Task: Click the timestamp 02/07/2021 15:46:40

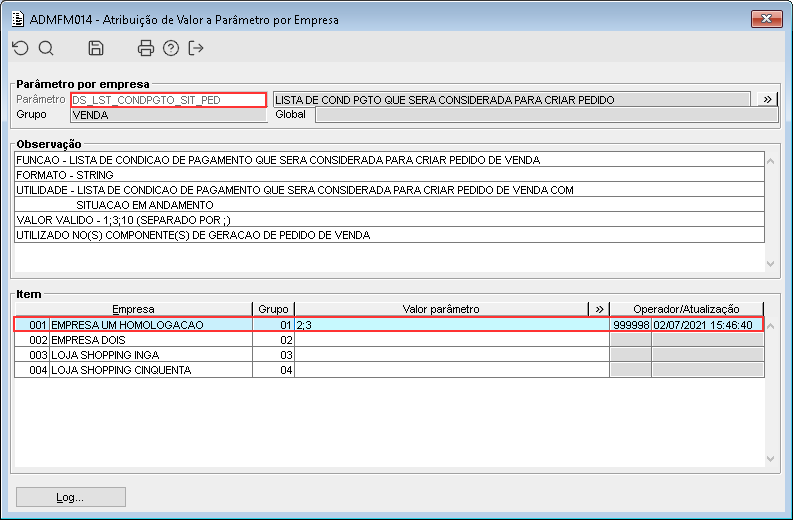Action: coord(707,325)
